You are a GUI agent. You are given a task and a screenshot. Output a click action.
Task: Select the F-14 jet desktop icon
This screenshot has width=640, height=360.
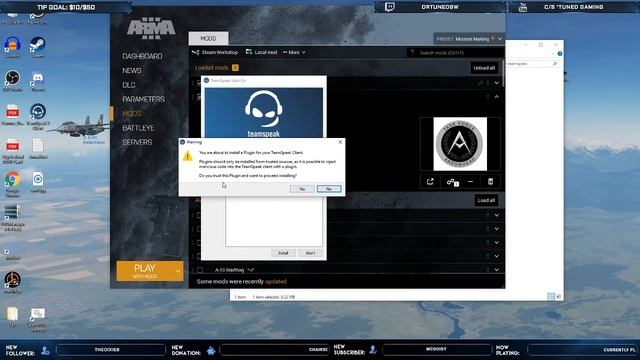pyautogui.click(x=80, y=127)
